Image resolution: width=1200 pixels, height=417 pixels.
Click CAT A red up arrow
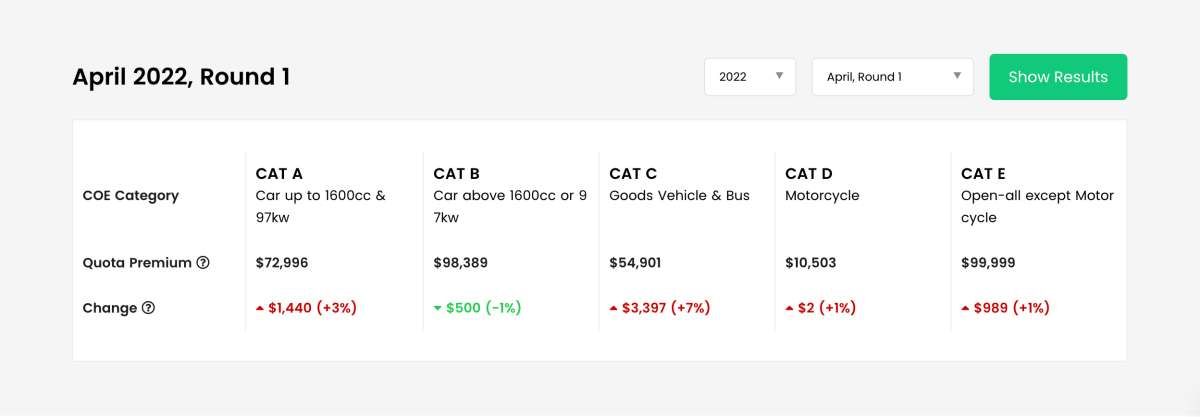coord(261,308)
